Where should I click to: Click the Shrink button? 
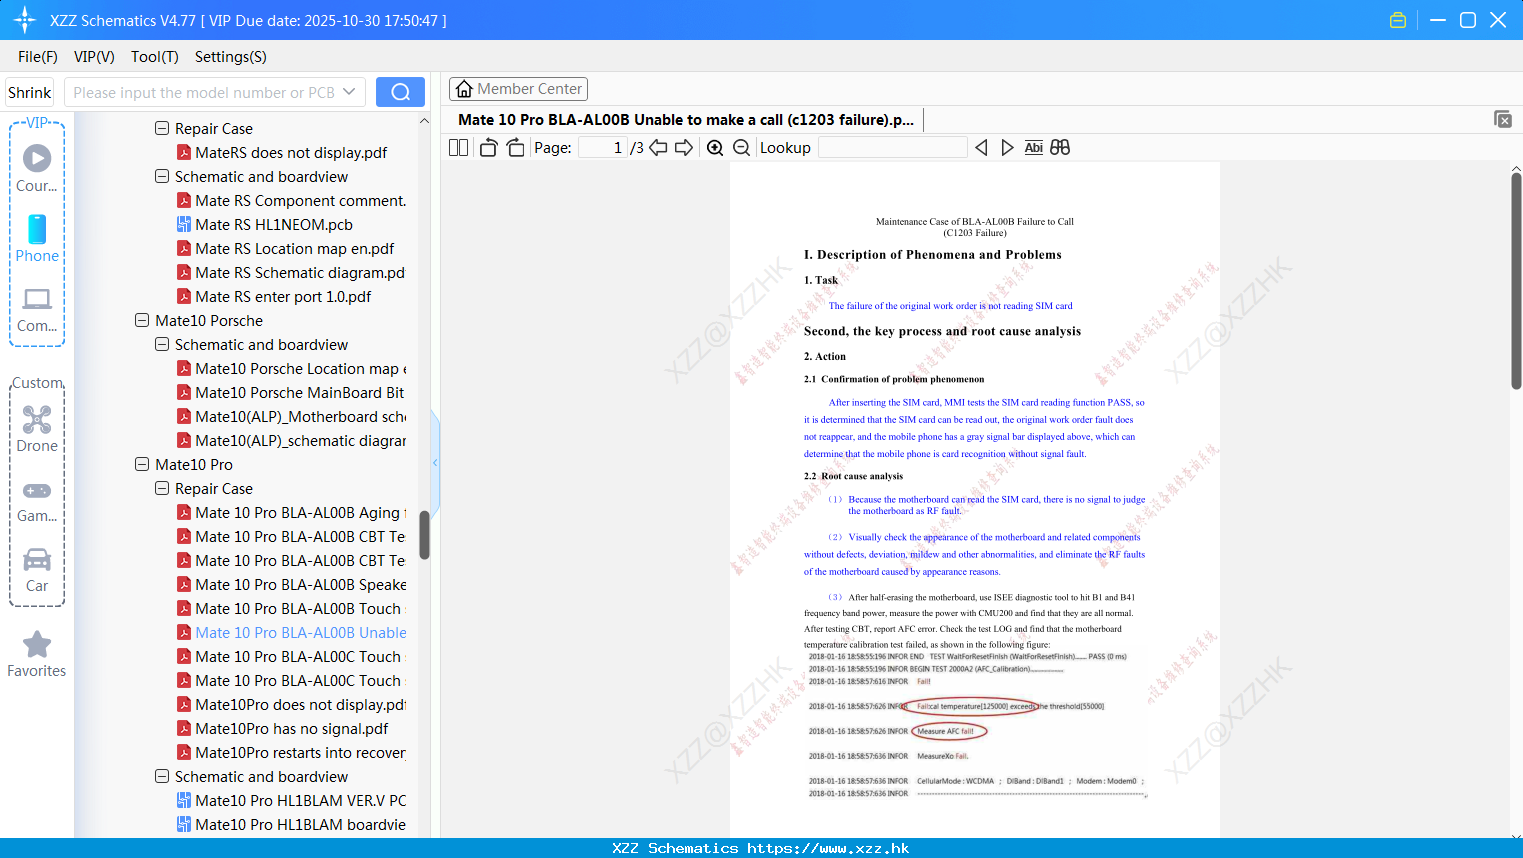[x=30, y=92]
